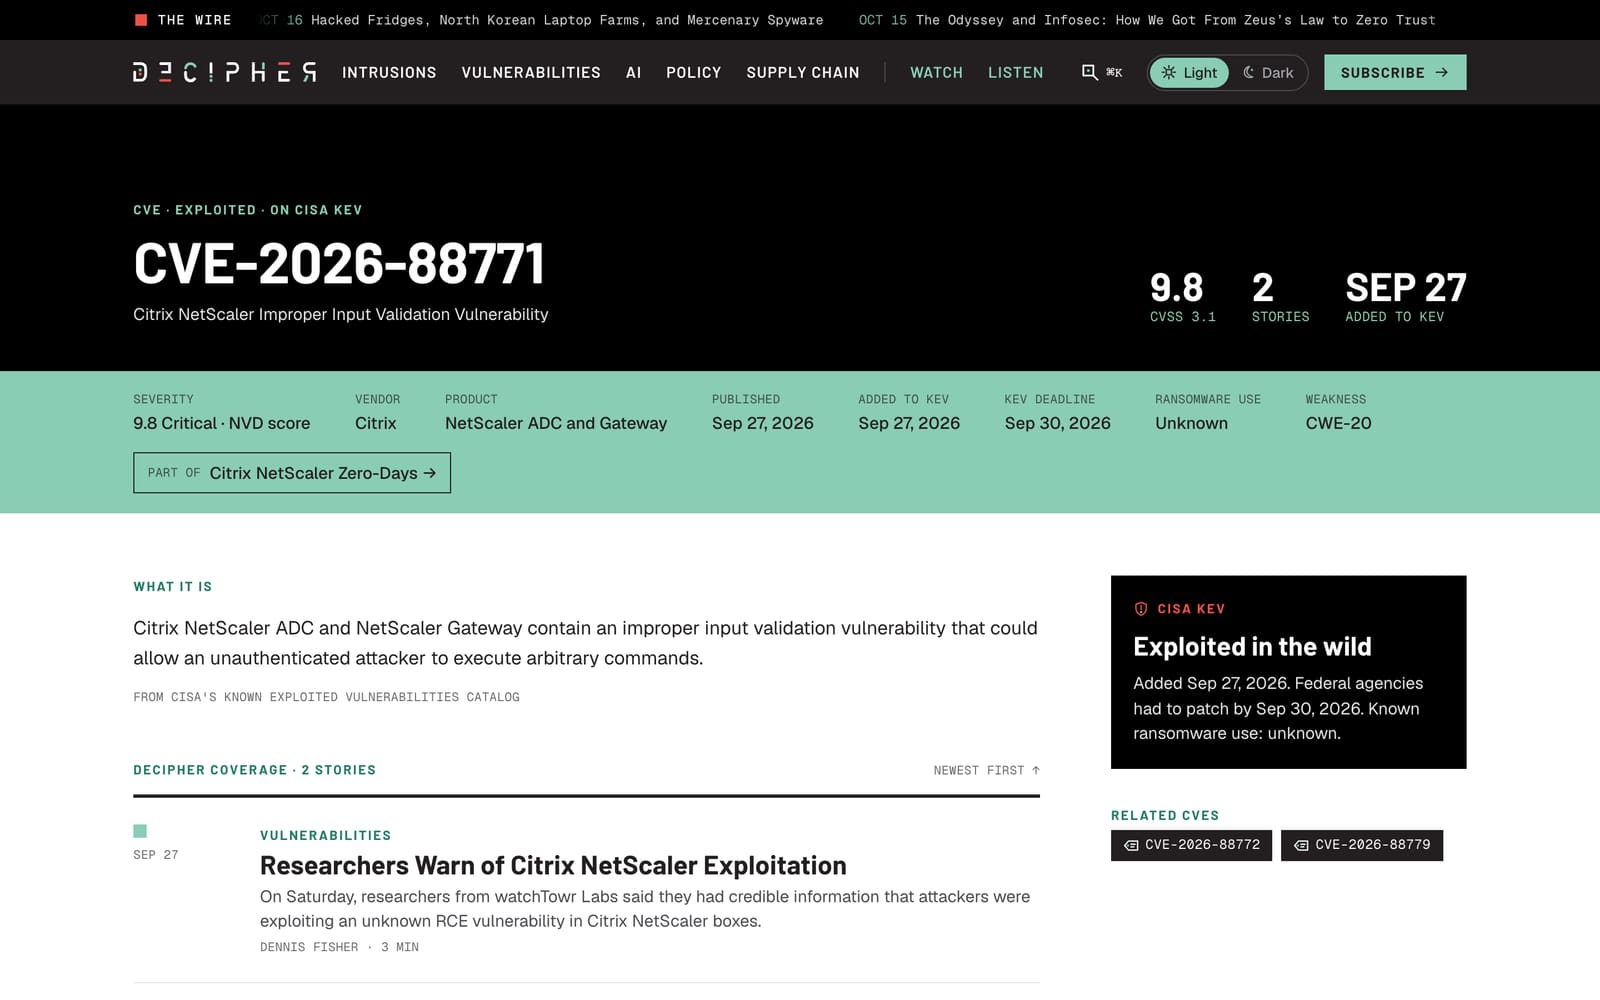Open the Listen link

click(1015, 72)
